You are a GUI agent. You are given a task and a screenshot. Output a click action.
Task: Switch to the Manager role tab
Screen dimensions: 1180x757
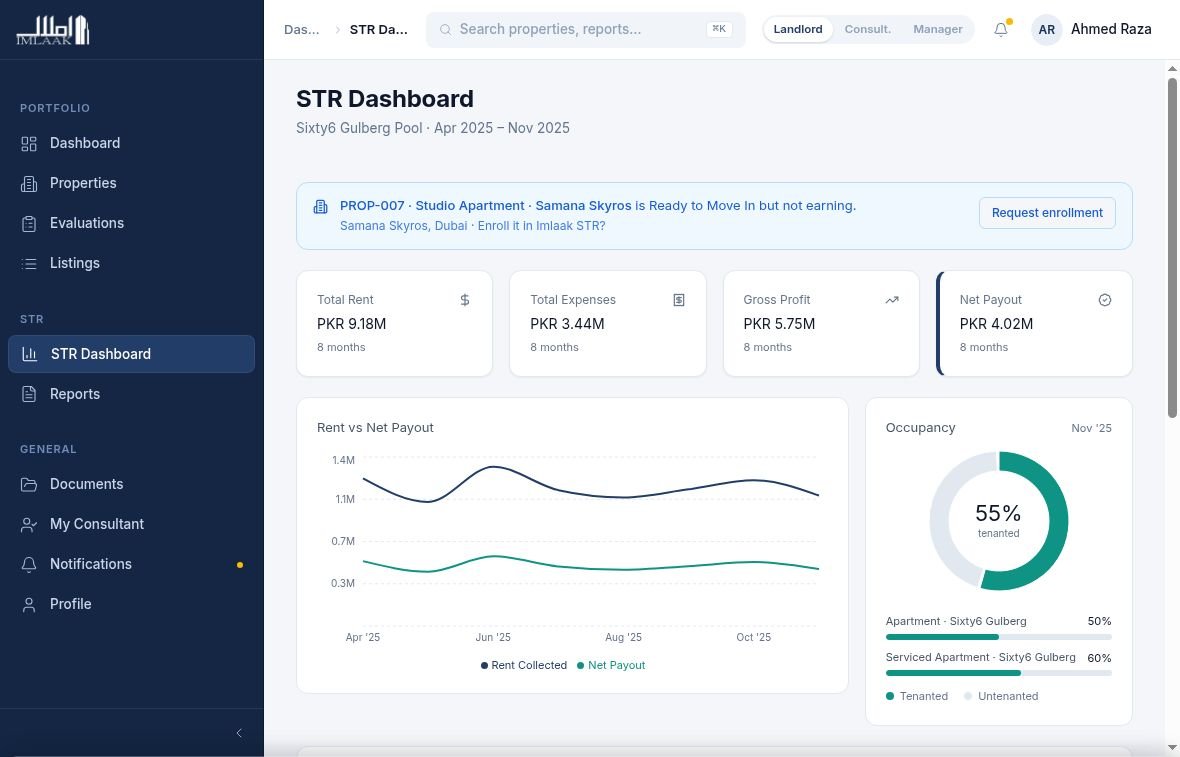click(938, 29)
